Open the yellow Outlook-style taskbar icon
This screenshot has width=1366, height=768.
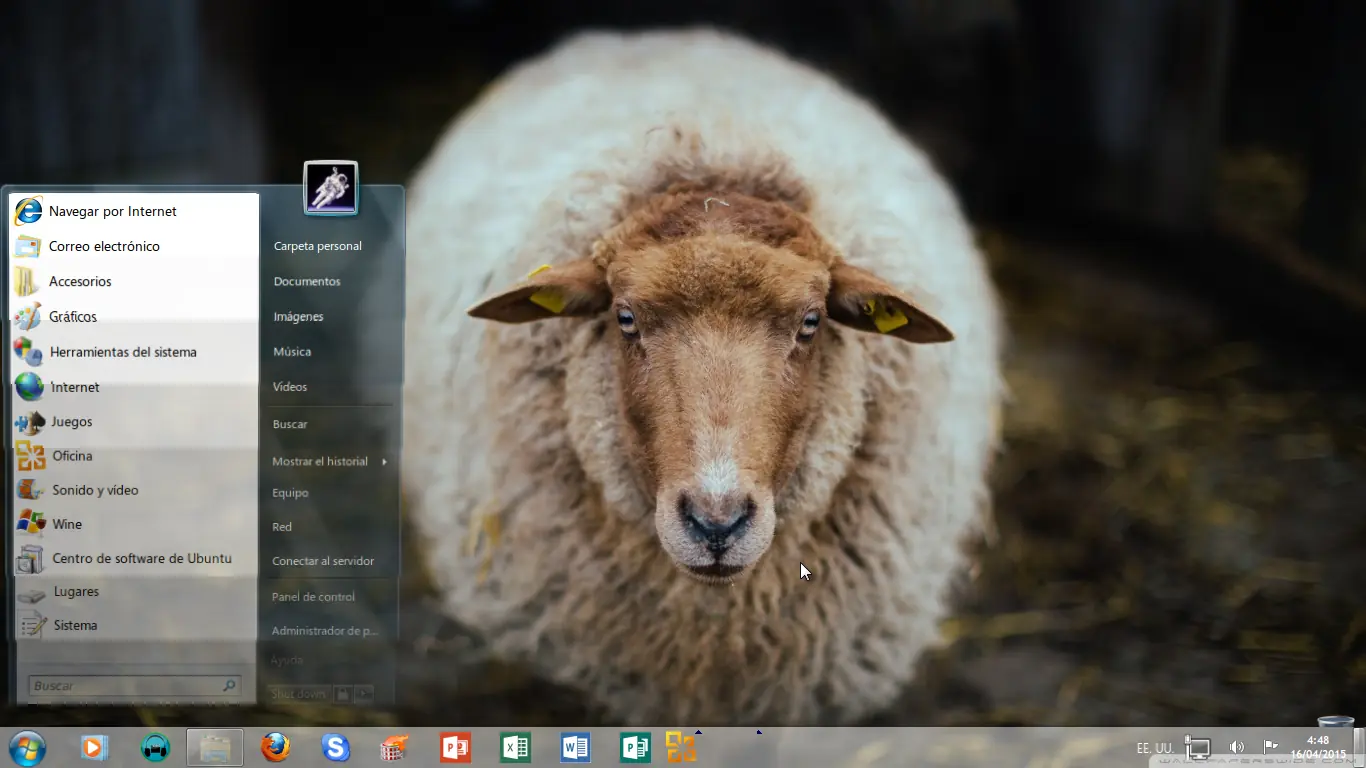tap(681, 748)
